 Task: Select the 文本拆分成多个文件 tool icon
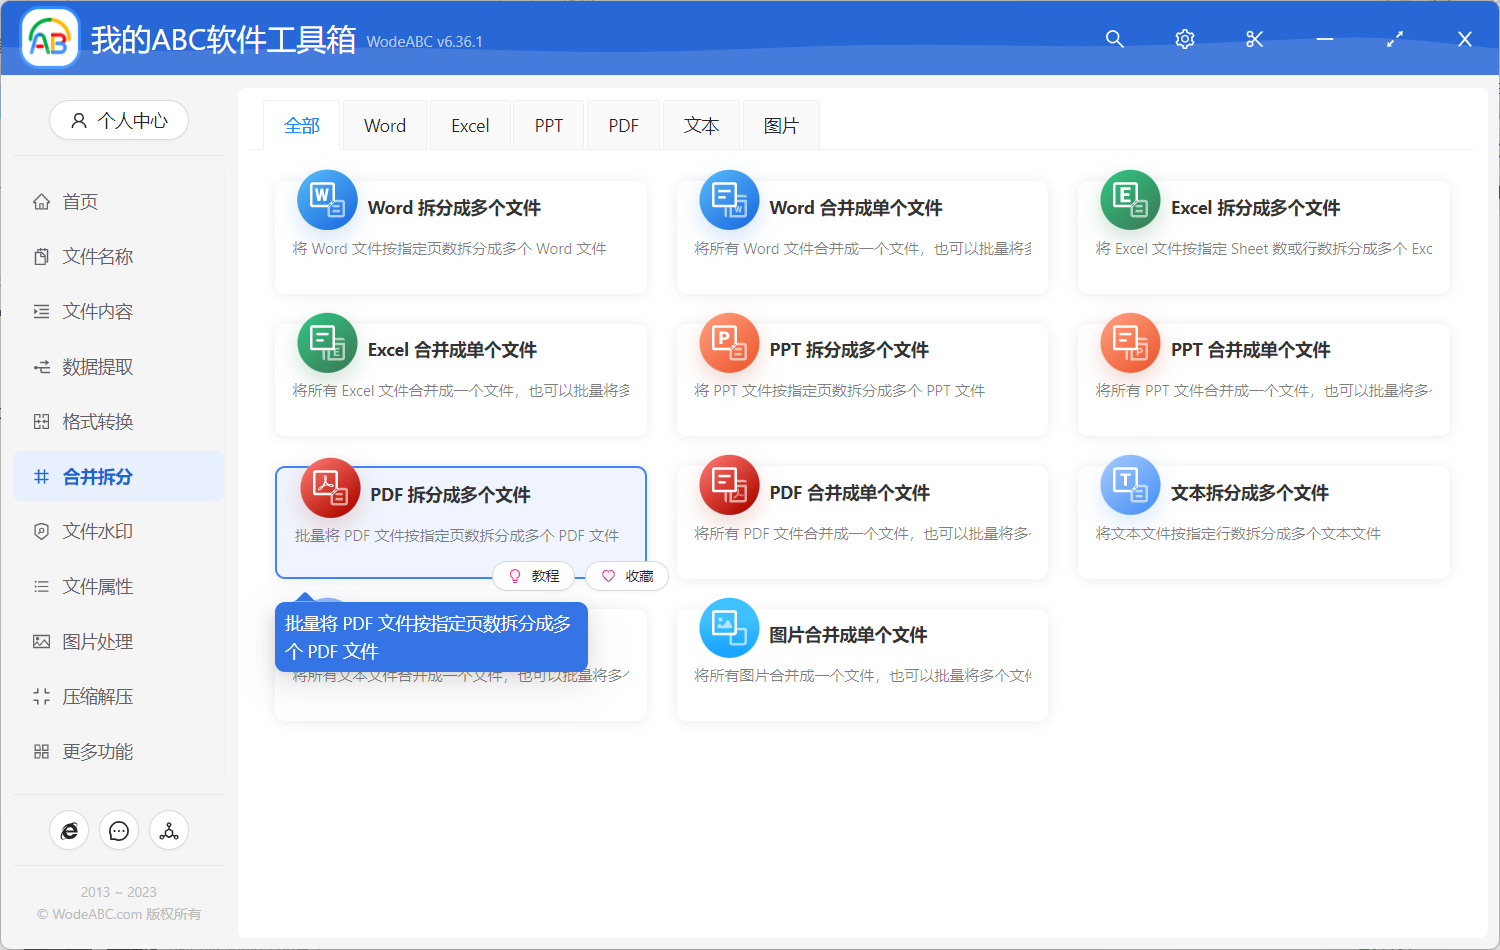pyautogui.click(x=1130, y=485)
